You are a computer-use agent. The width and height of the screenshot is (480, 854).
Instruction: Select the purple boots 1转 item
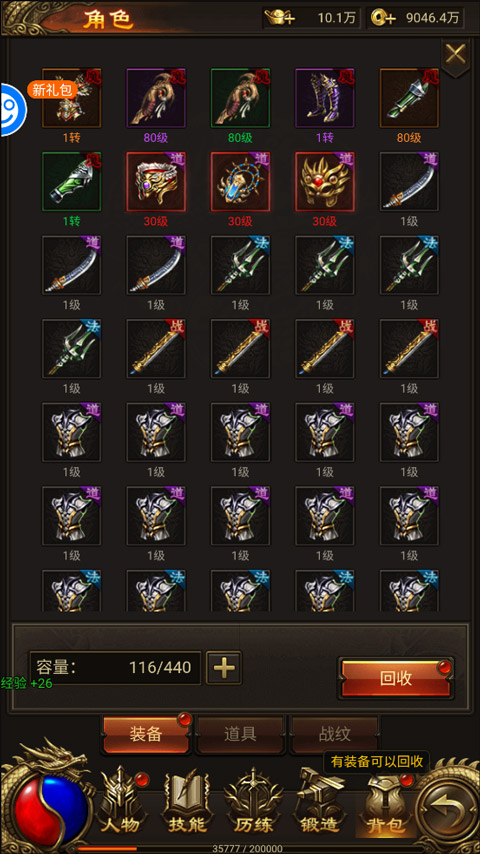point(325,98)
